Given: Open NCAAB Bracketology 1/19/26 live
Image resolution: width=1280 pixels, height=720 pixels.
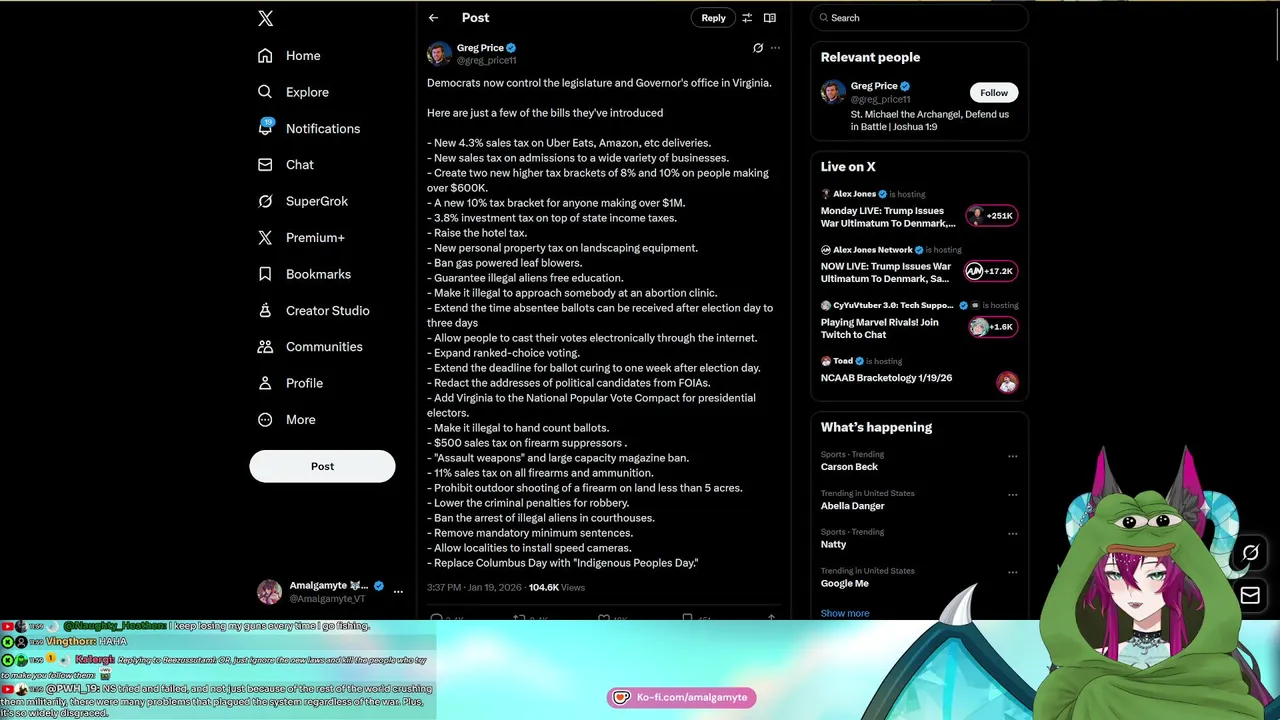Looking at the screenshot, I should click(886, 378).
